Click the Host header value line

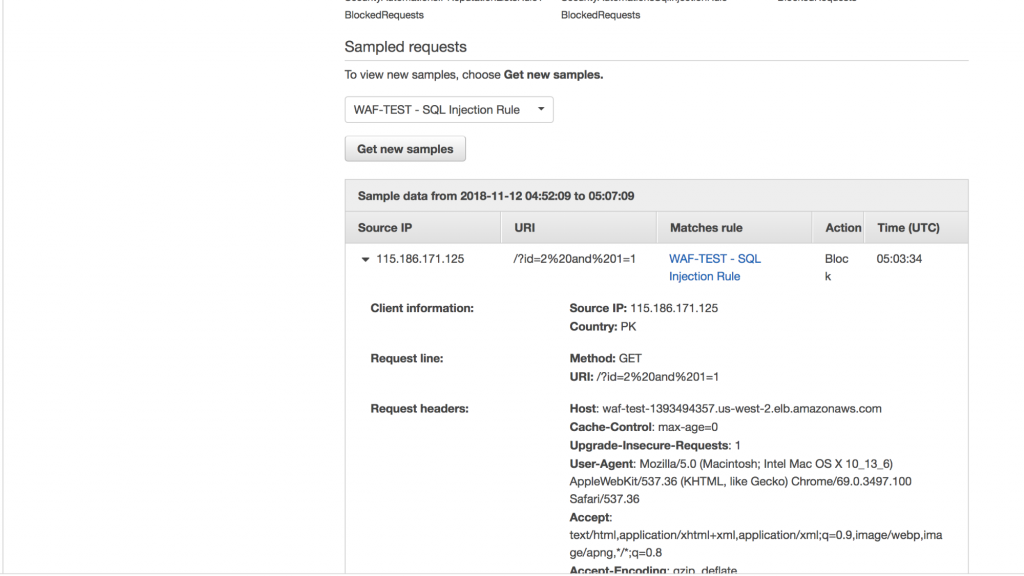[726, 409]
